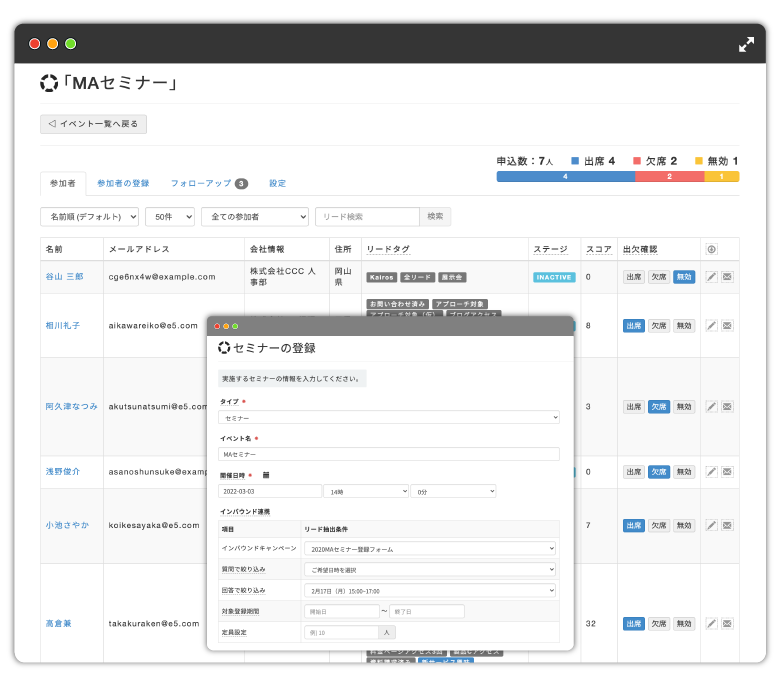Click the pencil edit icon for 谷山 三郎
This screenshot has width=780, height=680.
pyautogui.click(x=711, y=277)
